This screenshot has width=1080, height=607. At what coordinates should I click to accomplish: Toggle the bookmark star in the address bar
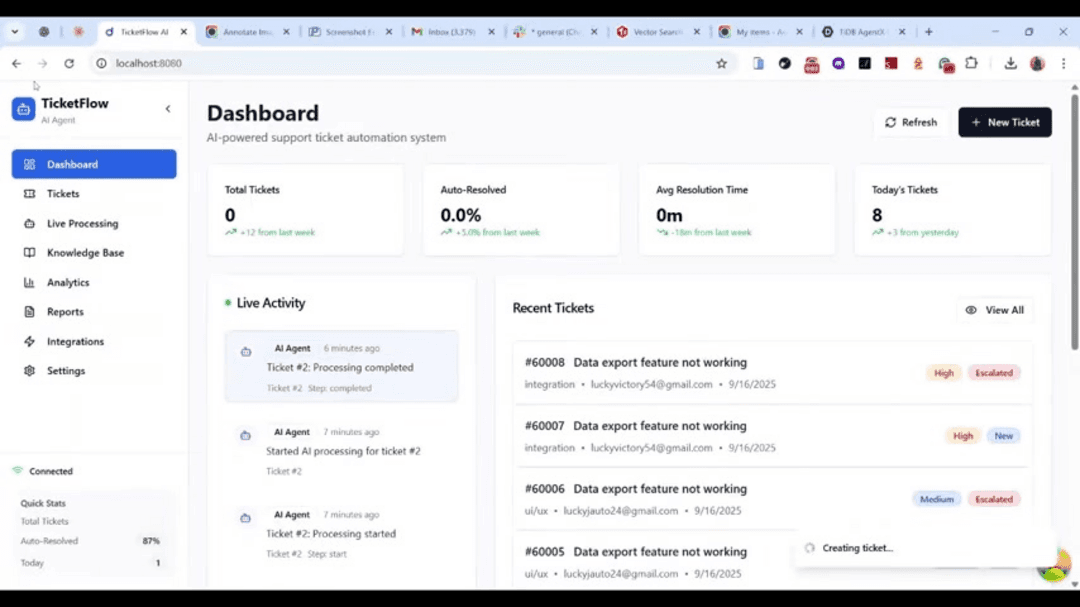pyautogui.click(x=722, y=63)
